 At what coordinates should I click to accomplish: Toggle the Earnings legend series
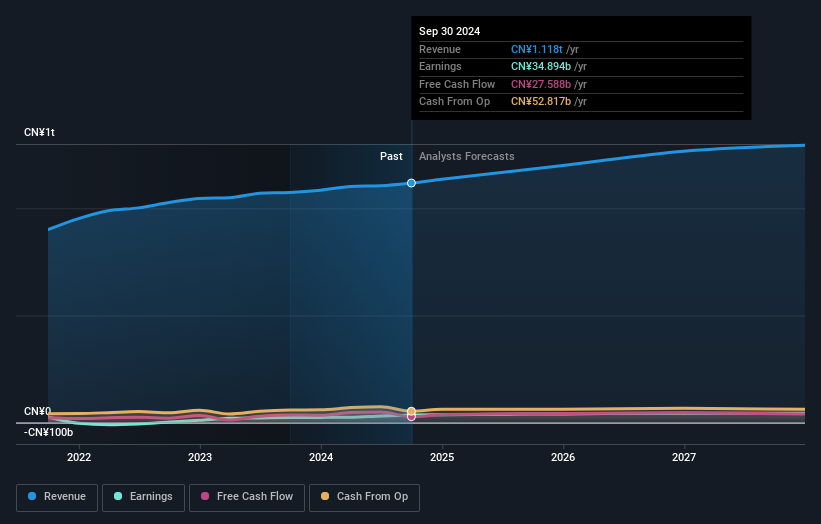(x=143, y=497)
